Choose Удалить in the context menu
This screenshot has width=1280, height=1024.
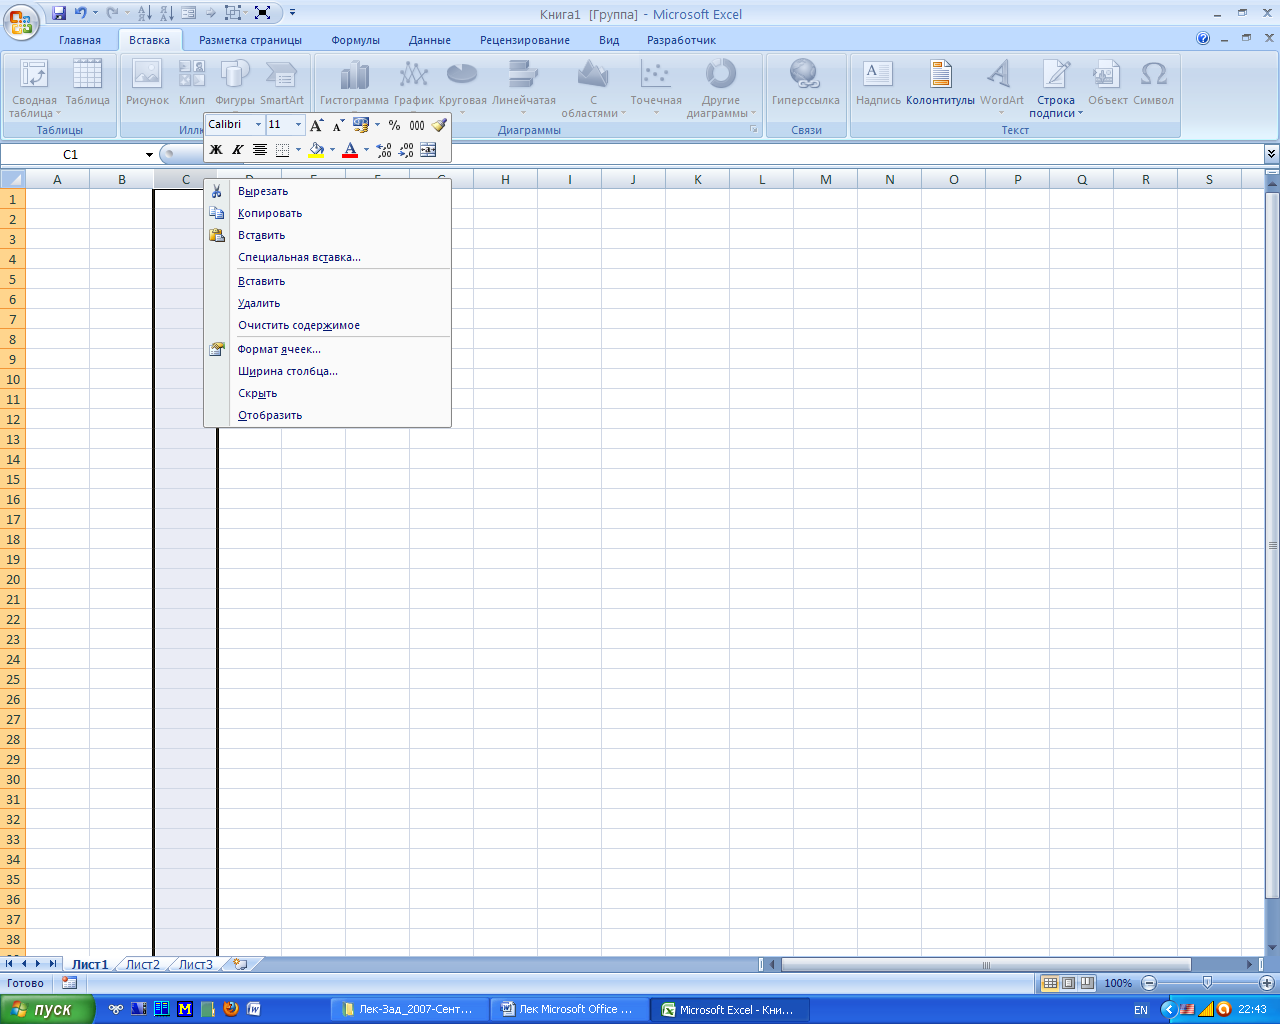click(328, 303)
